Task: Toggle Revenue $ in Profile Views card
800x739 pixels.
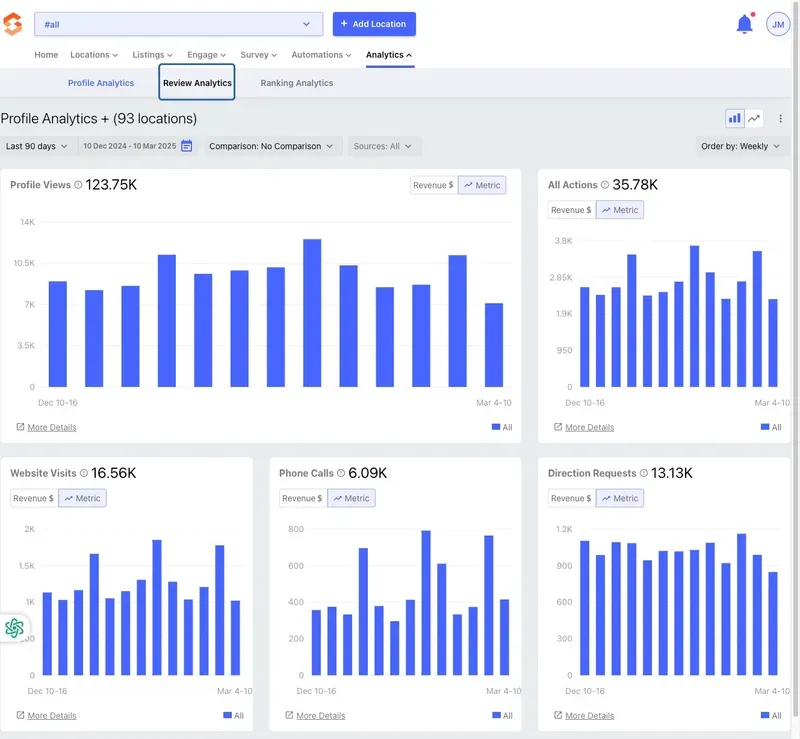Action: point(433,185)
